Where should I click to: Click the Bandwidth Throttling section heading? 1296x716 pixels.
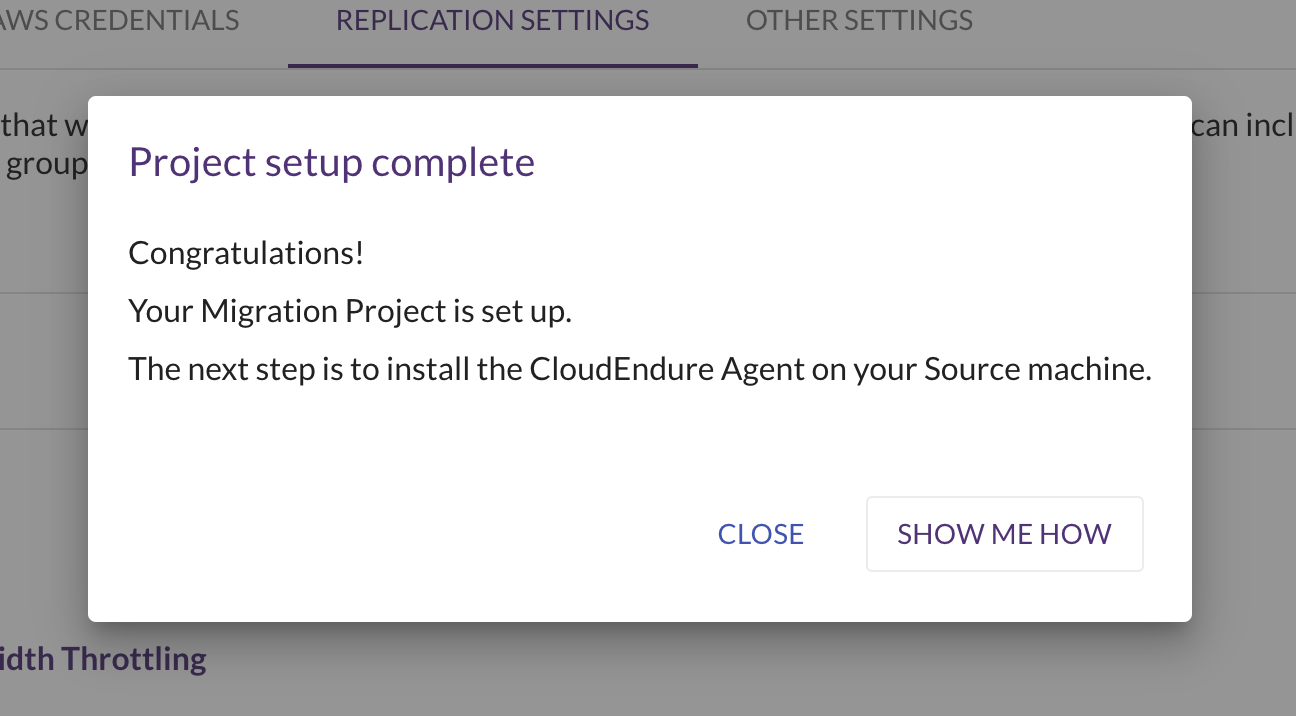[103, 659]
